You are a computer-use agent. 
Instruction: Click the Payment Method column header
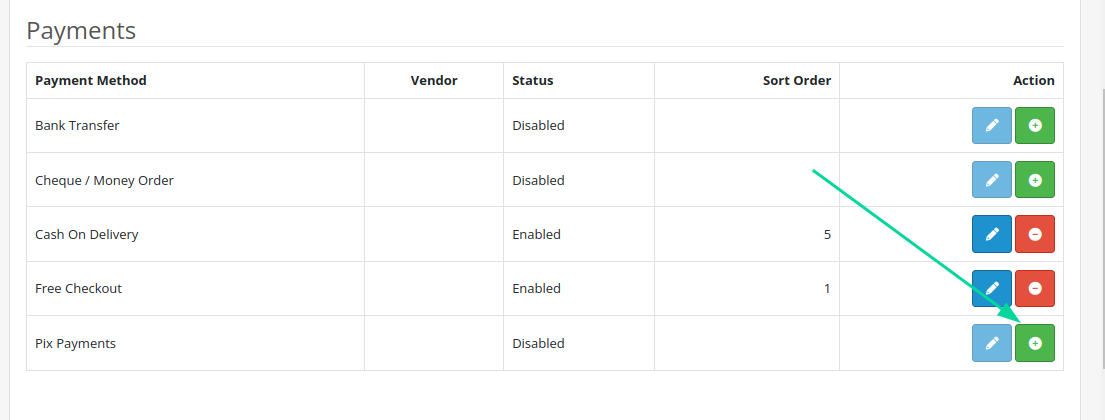91,80
